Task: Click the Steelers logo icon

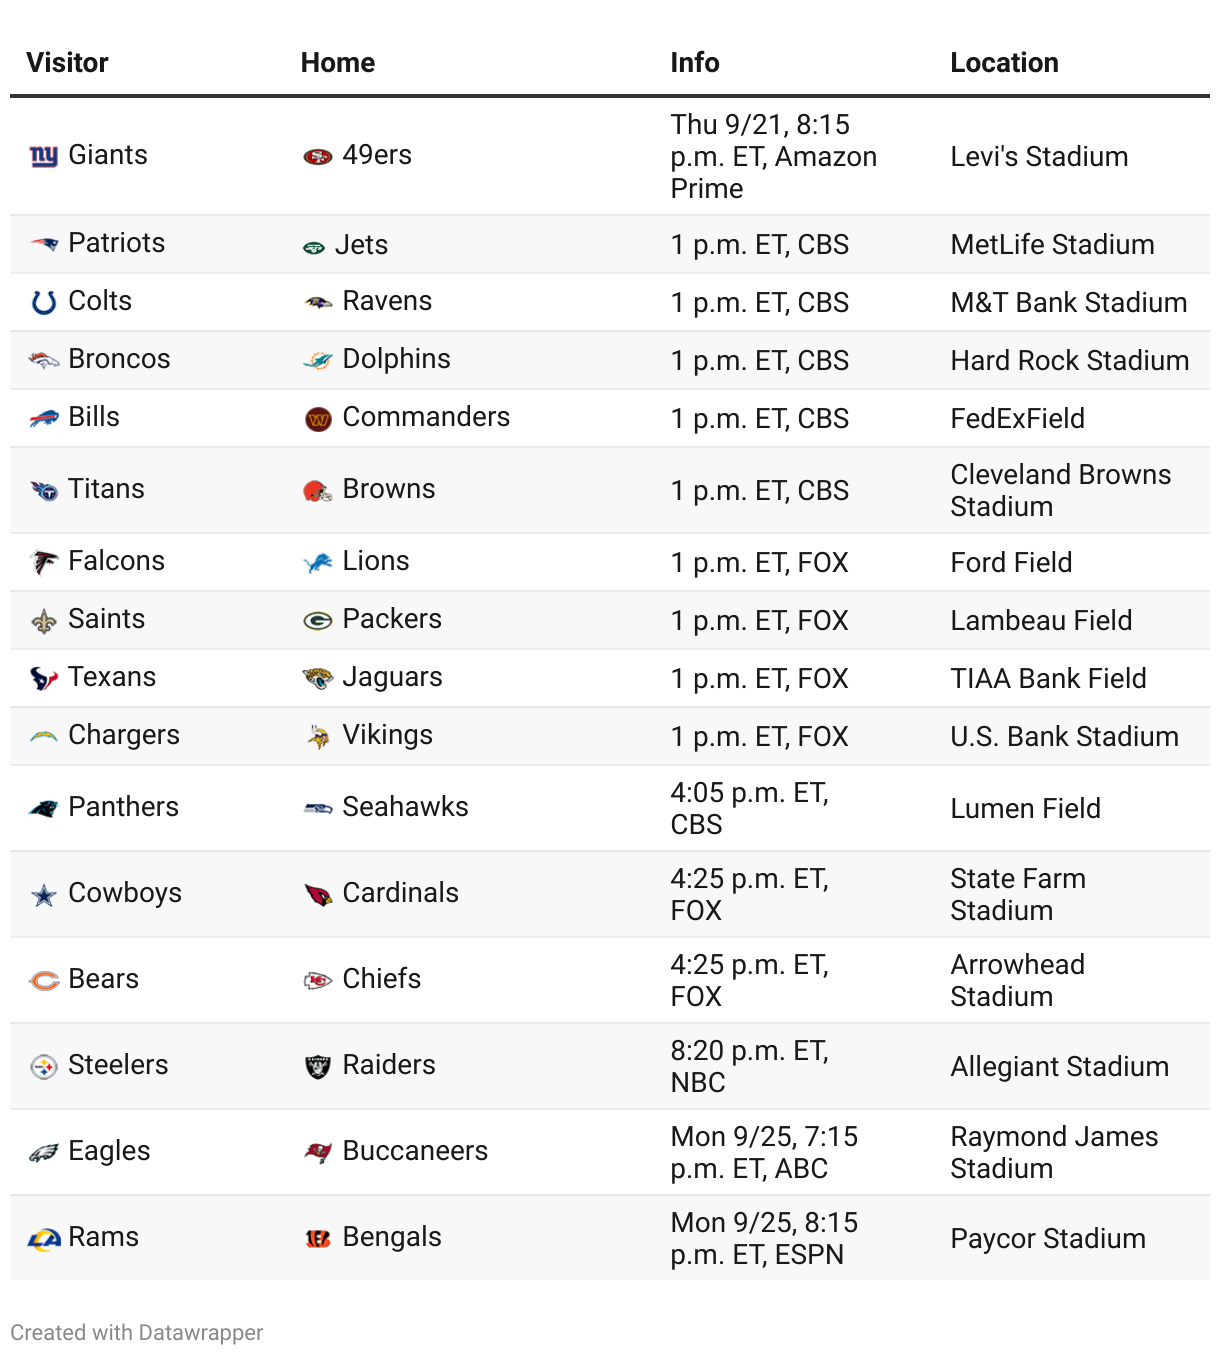Action: pyautogui.click(x=44, y=1067)
